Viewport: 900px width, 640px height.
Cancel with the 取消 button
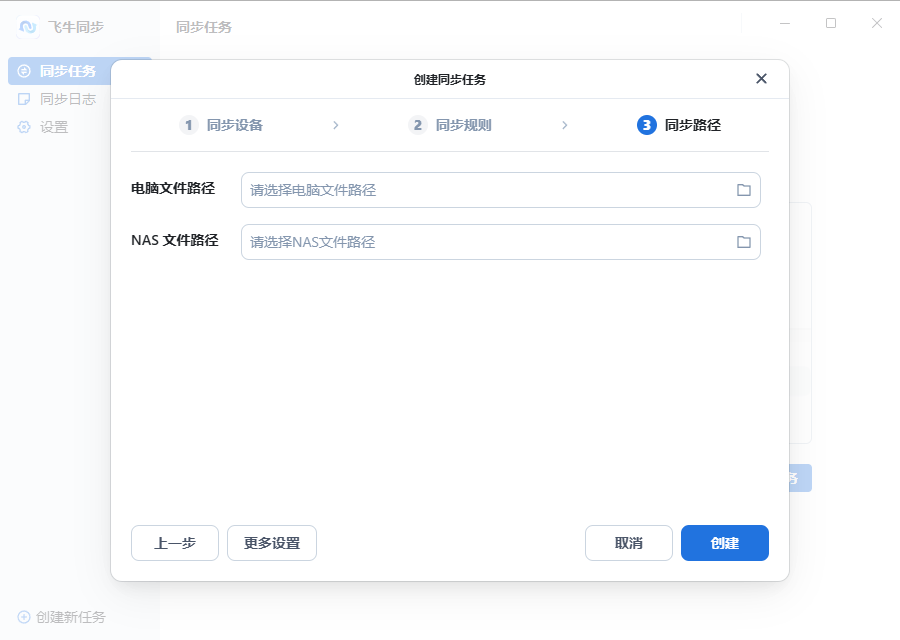pyautogui.click(x=628, y=543)
